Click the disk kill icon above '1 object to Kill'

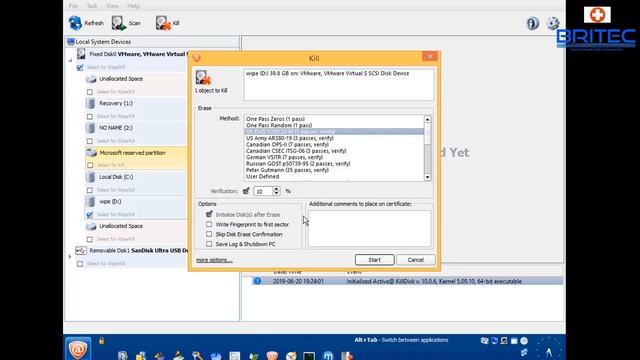tap(203, 78)
